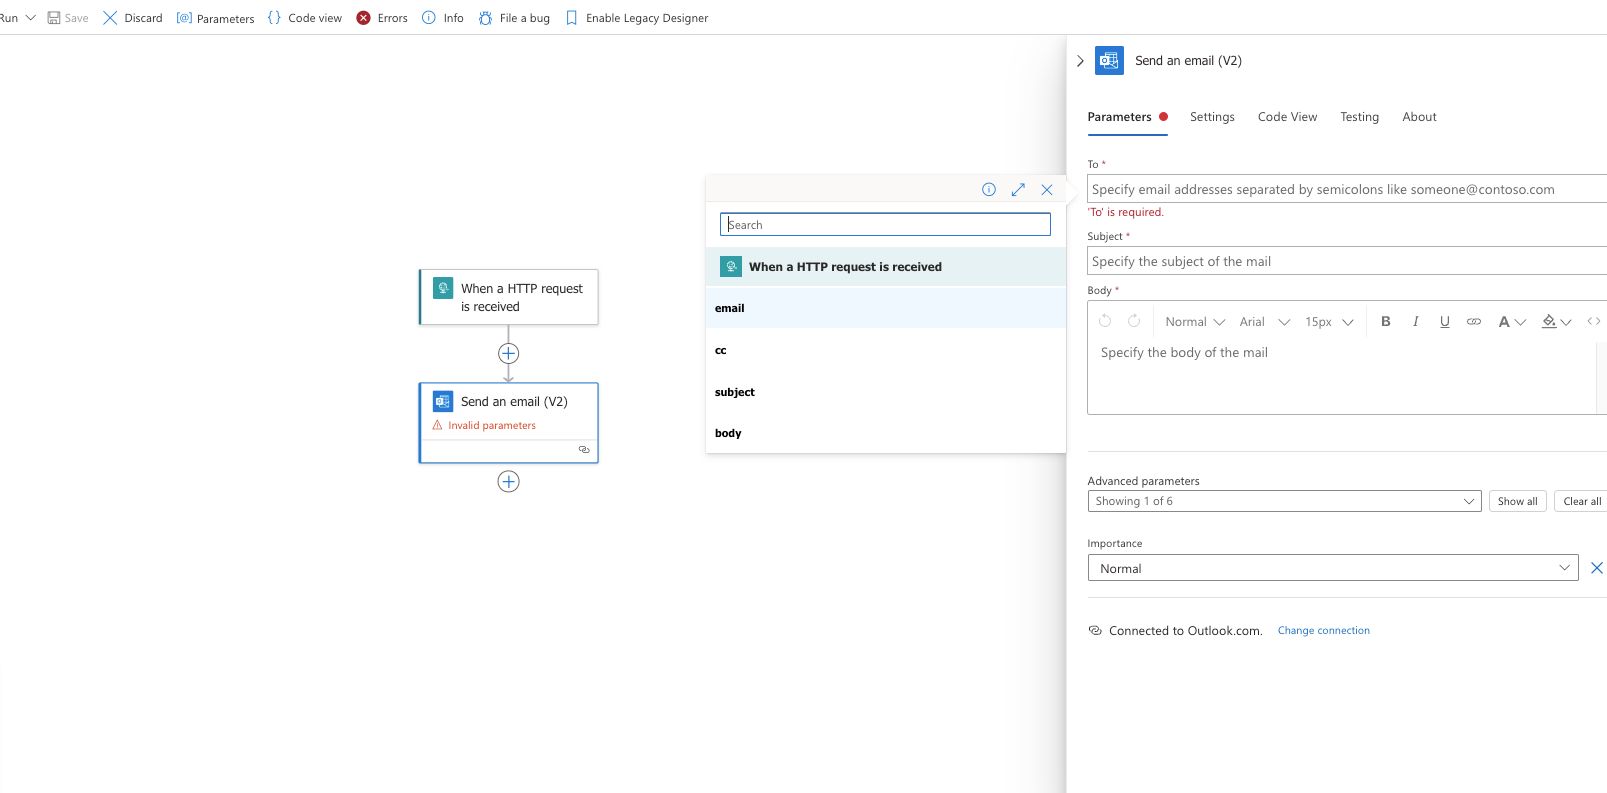Screen dimensions: 1607x793
Task: Click the Change connection link
Action: 1323,631
